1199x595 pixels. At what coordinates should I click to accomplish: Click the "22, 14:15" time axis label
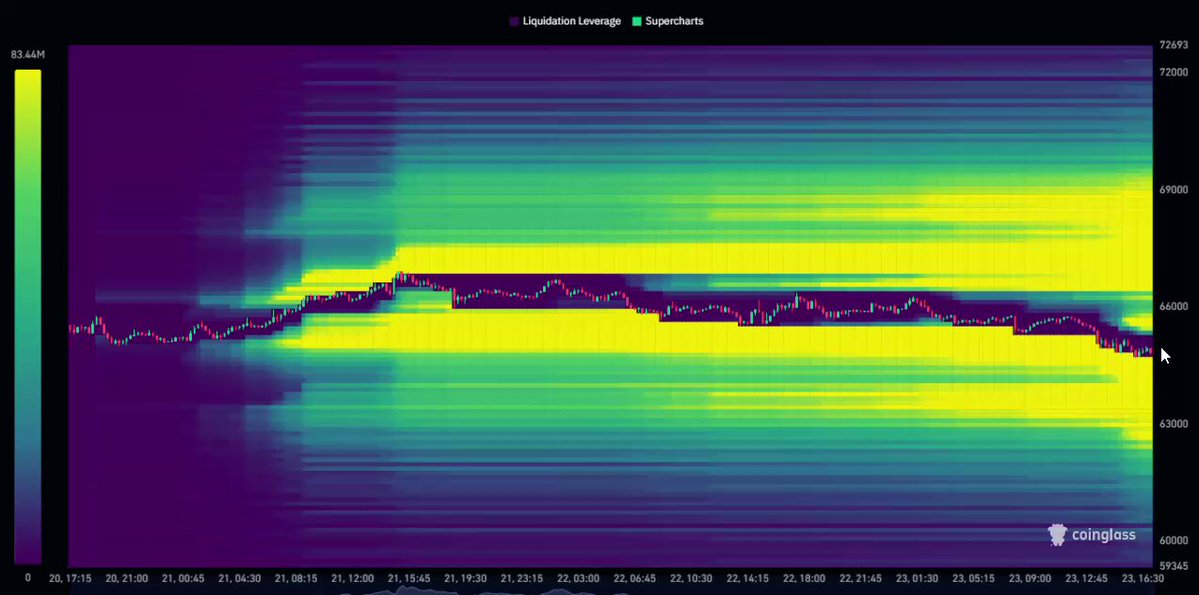(749, 579)
